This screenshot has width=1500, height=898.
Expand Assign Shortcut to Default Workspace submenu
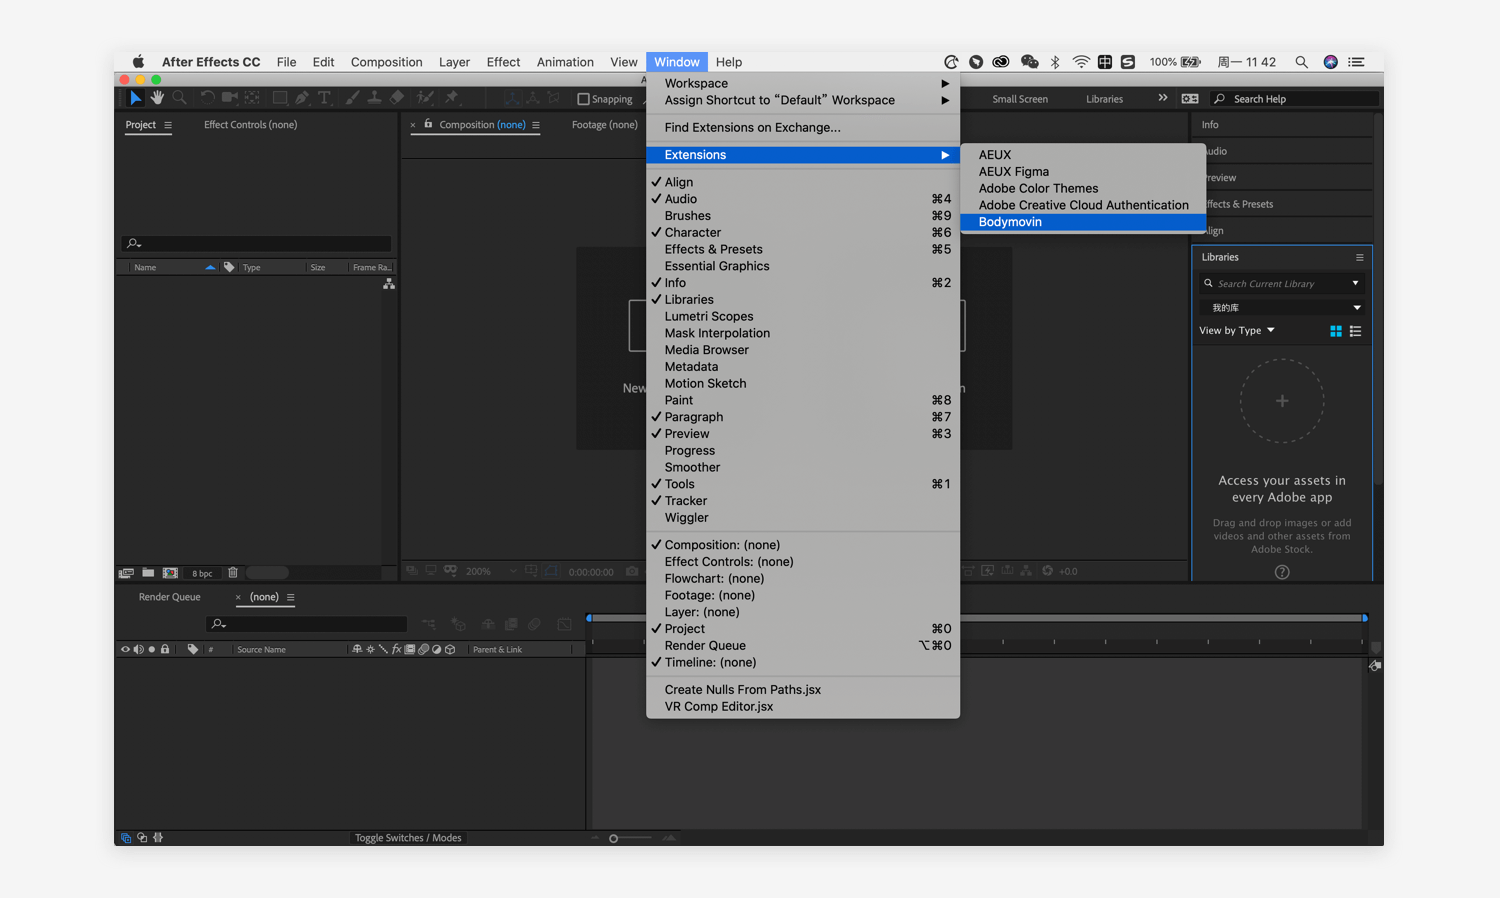[803, 100]
